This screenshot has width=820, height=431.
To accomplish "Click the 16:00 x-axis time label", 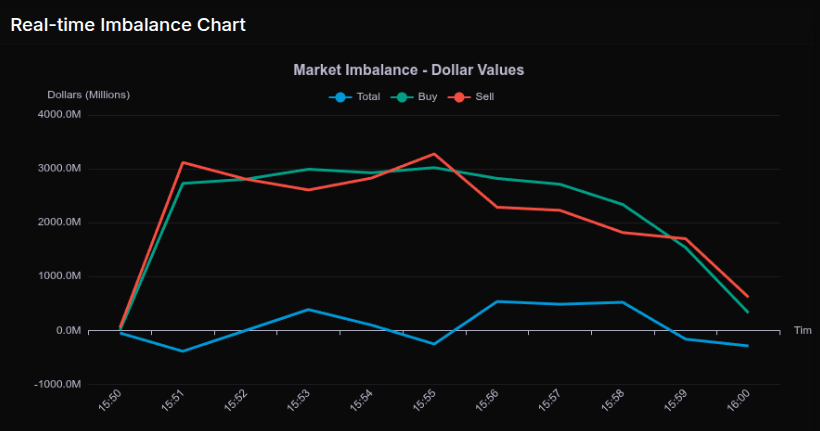I will 739,402.
